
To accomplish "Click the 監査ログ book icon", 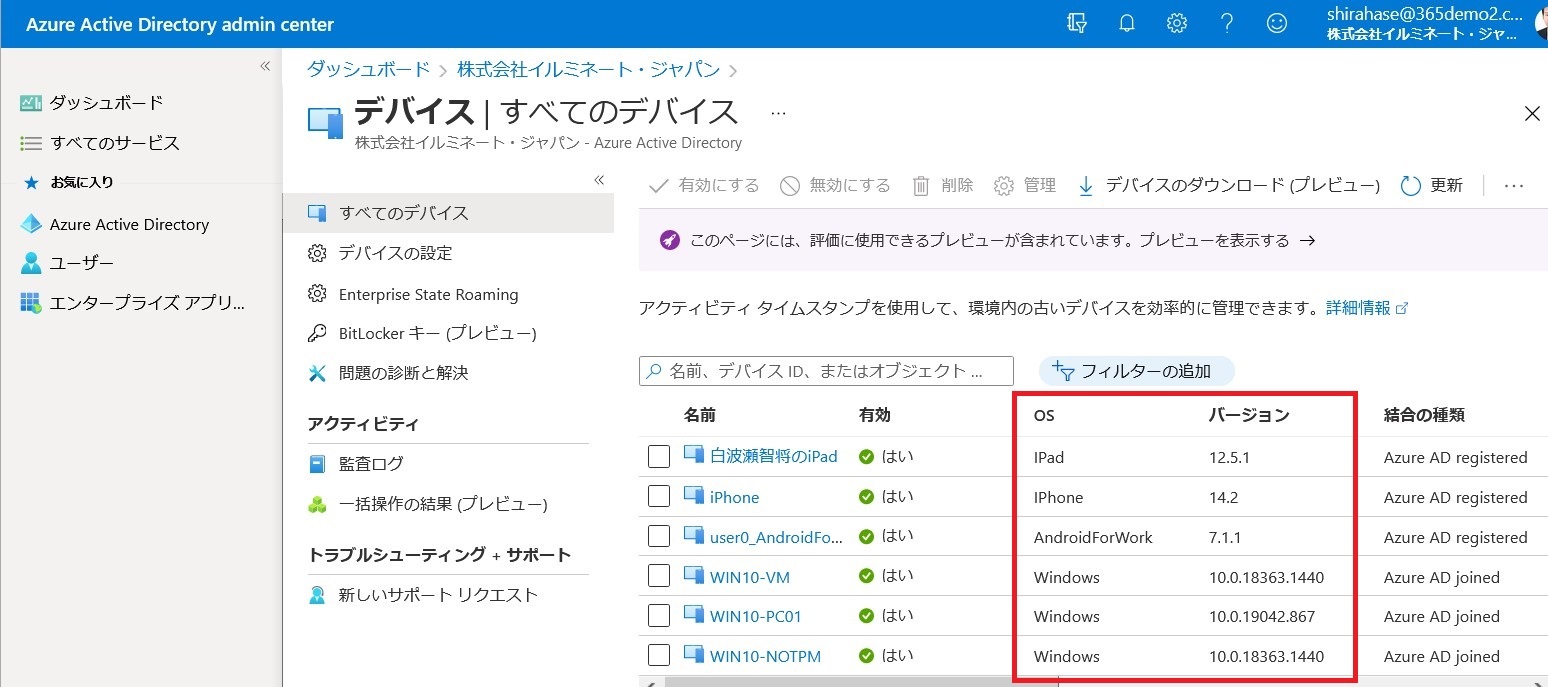I will click(x=317, y=464).
